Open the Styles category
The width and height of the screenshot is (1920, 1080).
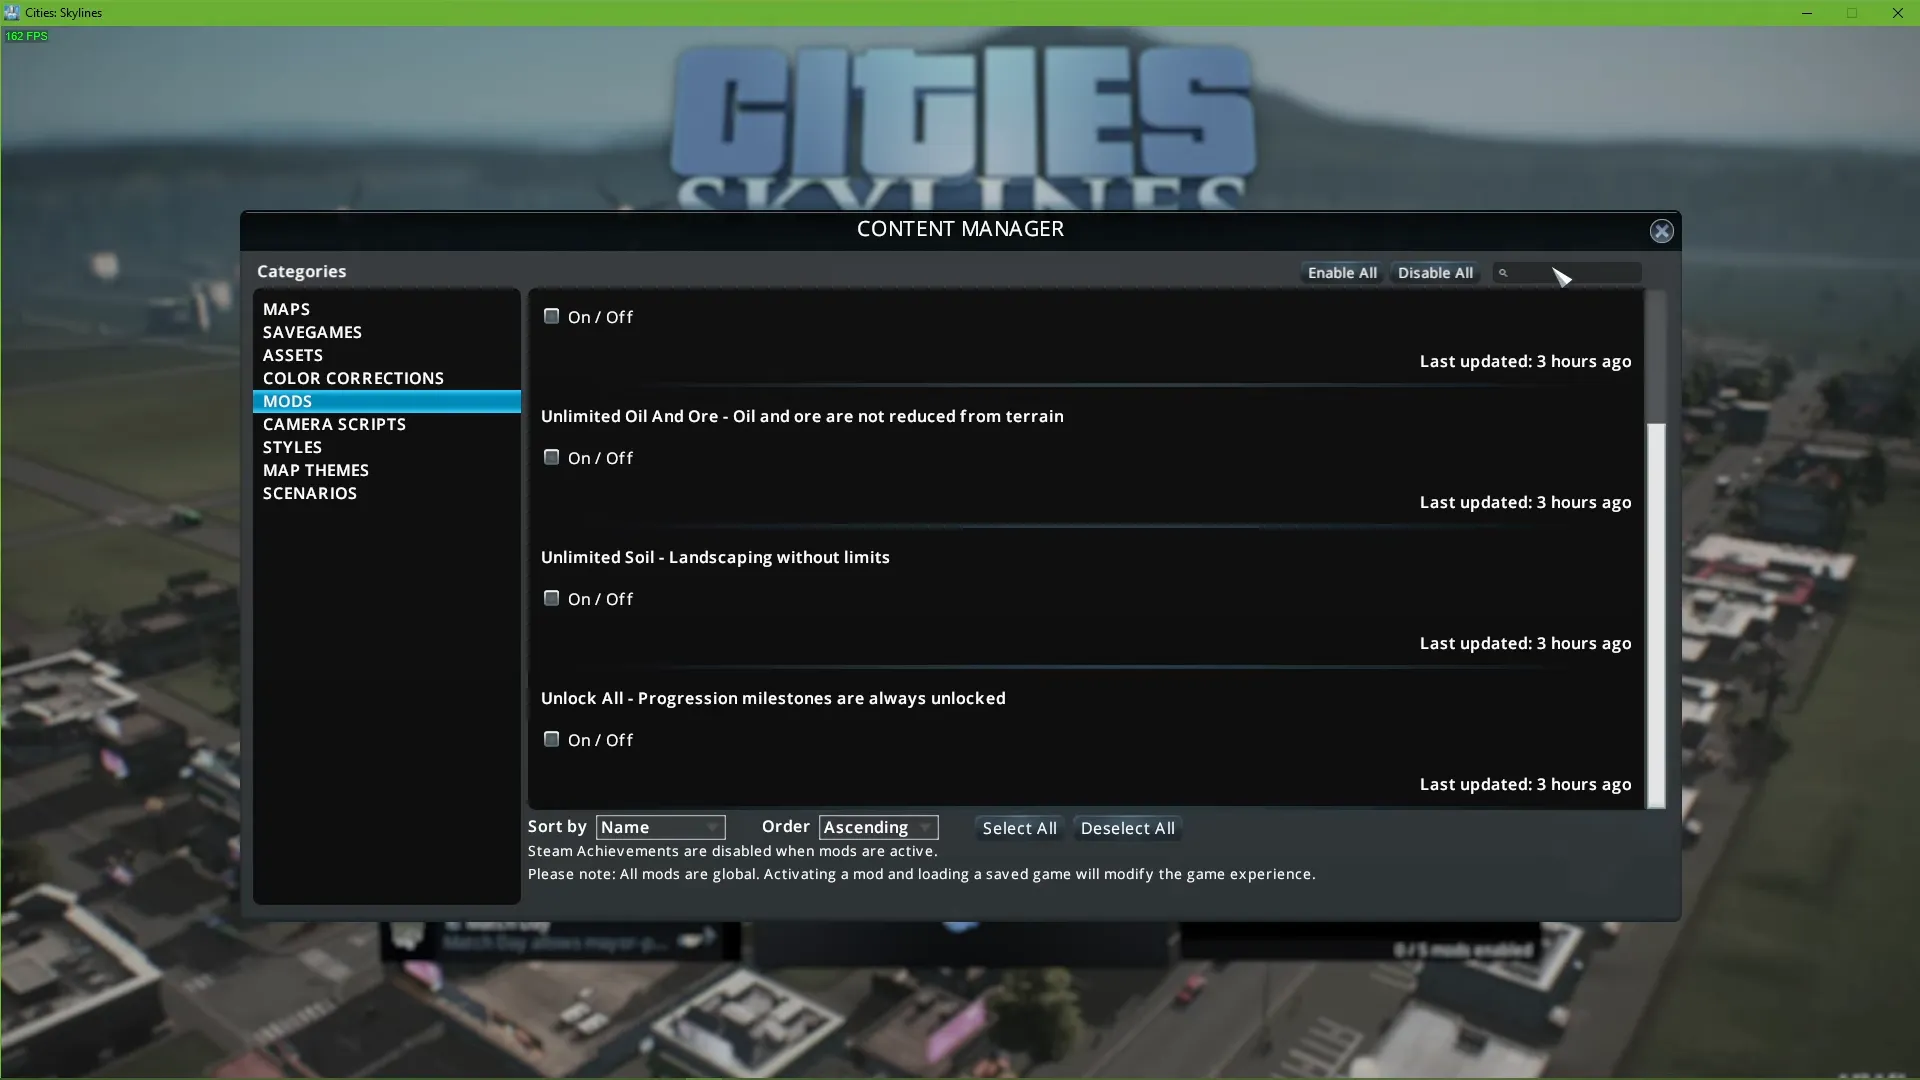click(386, 447)
